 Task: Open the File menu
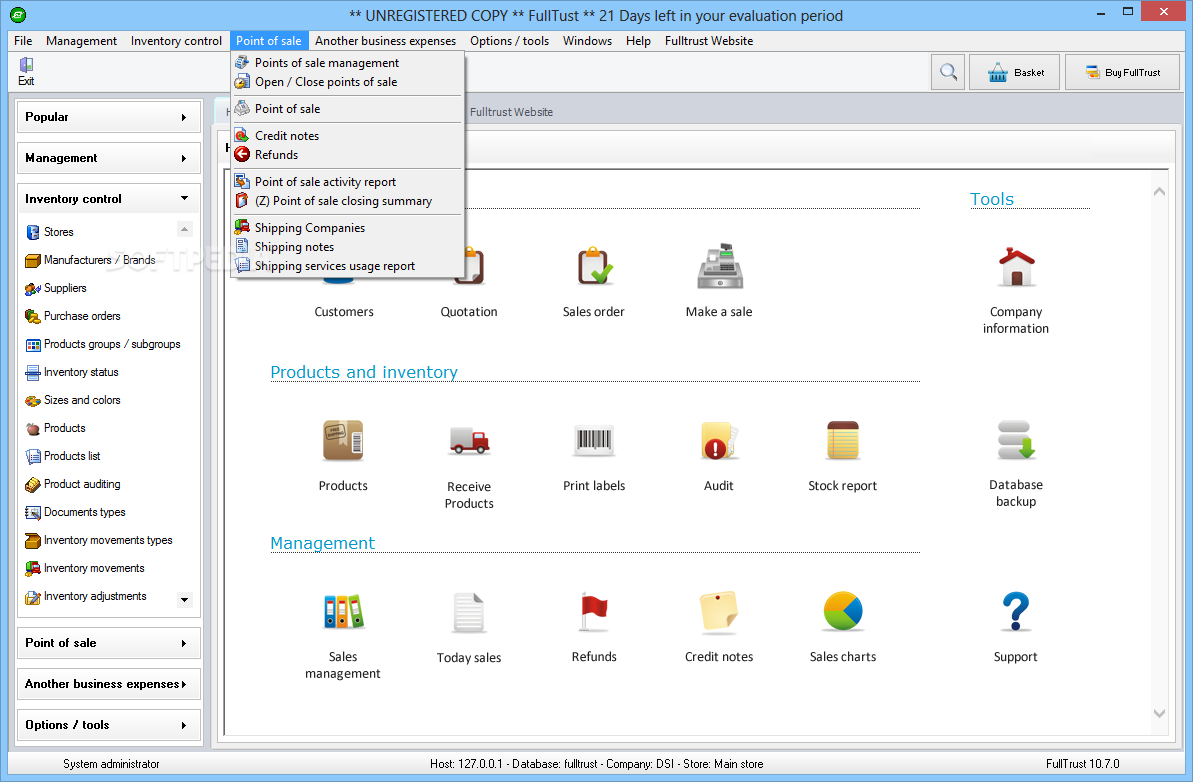click(23, 41)
